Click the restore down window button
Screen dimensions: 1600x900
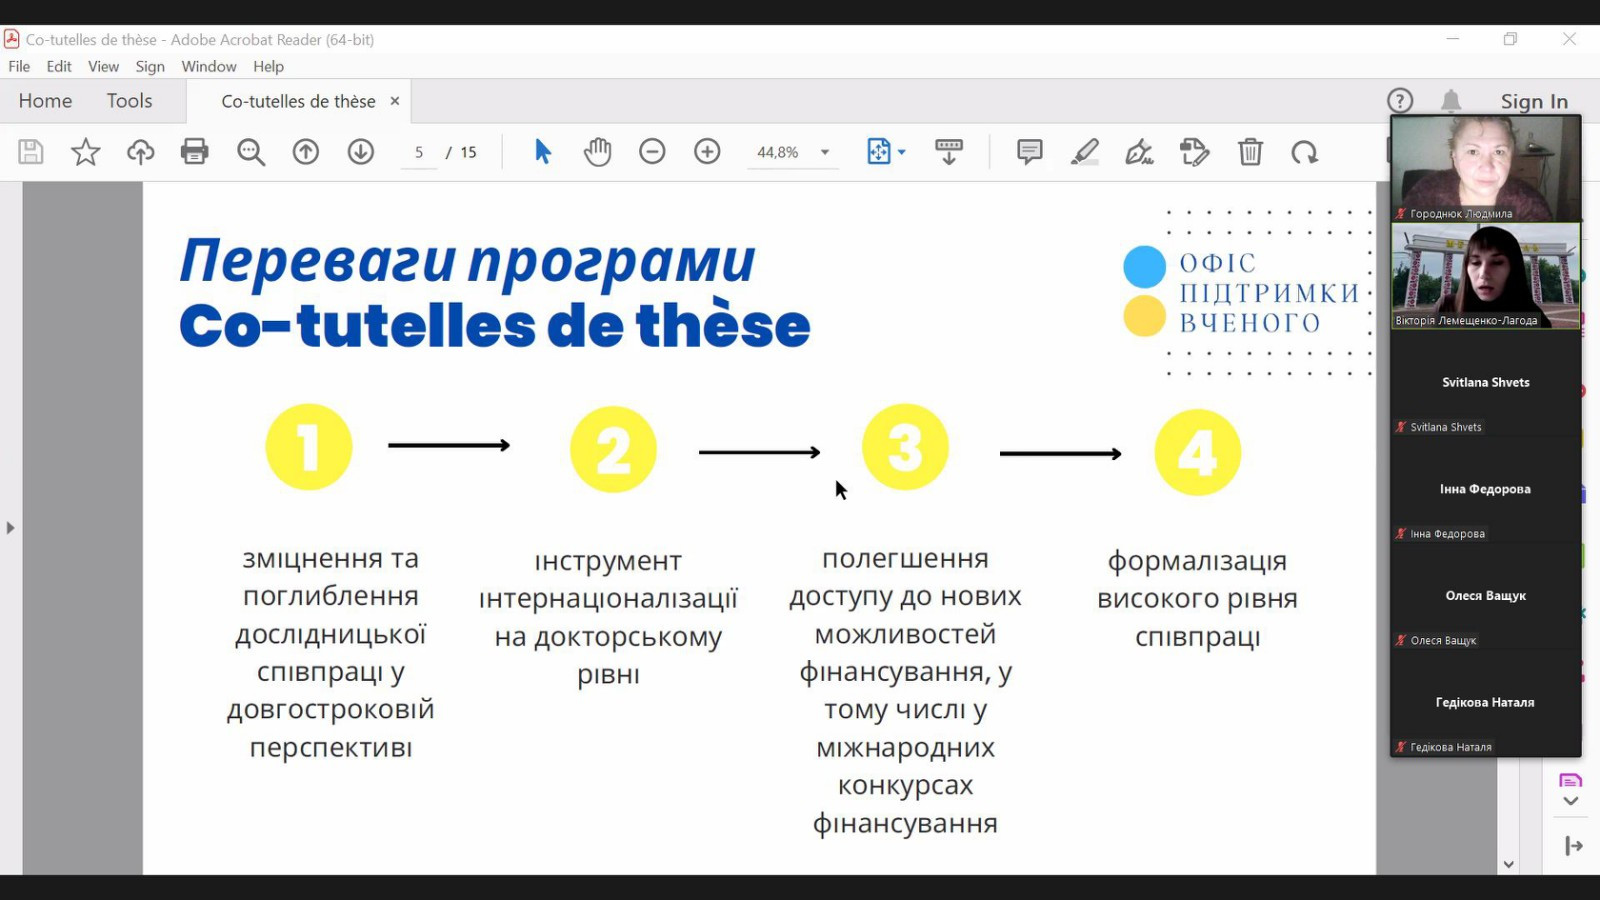click(x=1510, y=39)
